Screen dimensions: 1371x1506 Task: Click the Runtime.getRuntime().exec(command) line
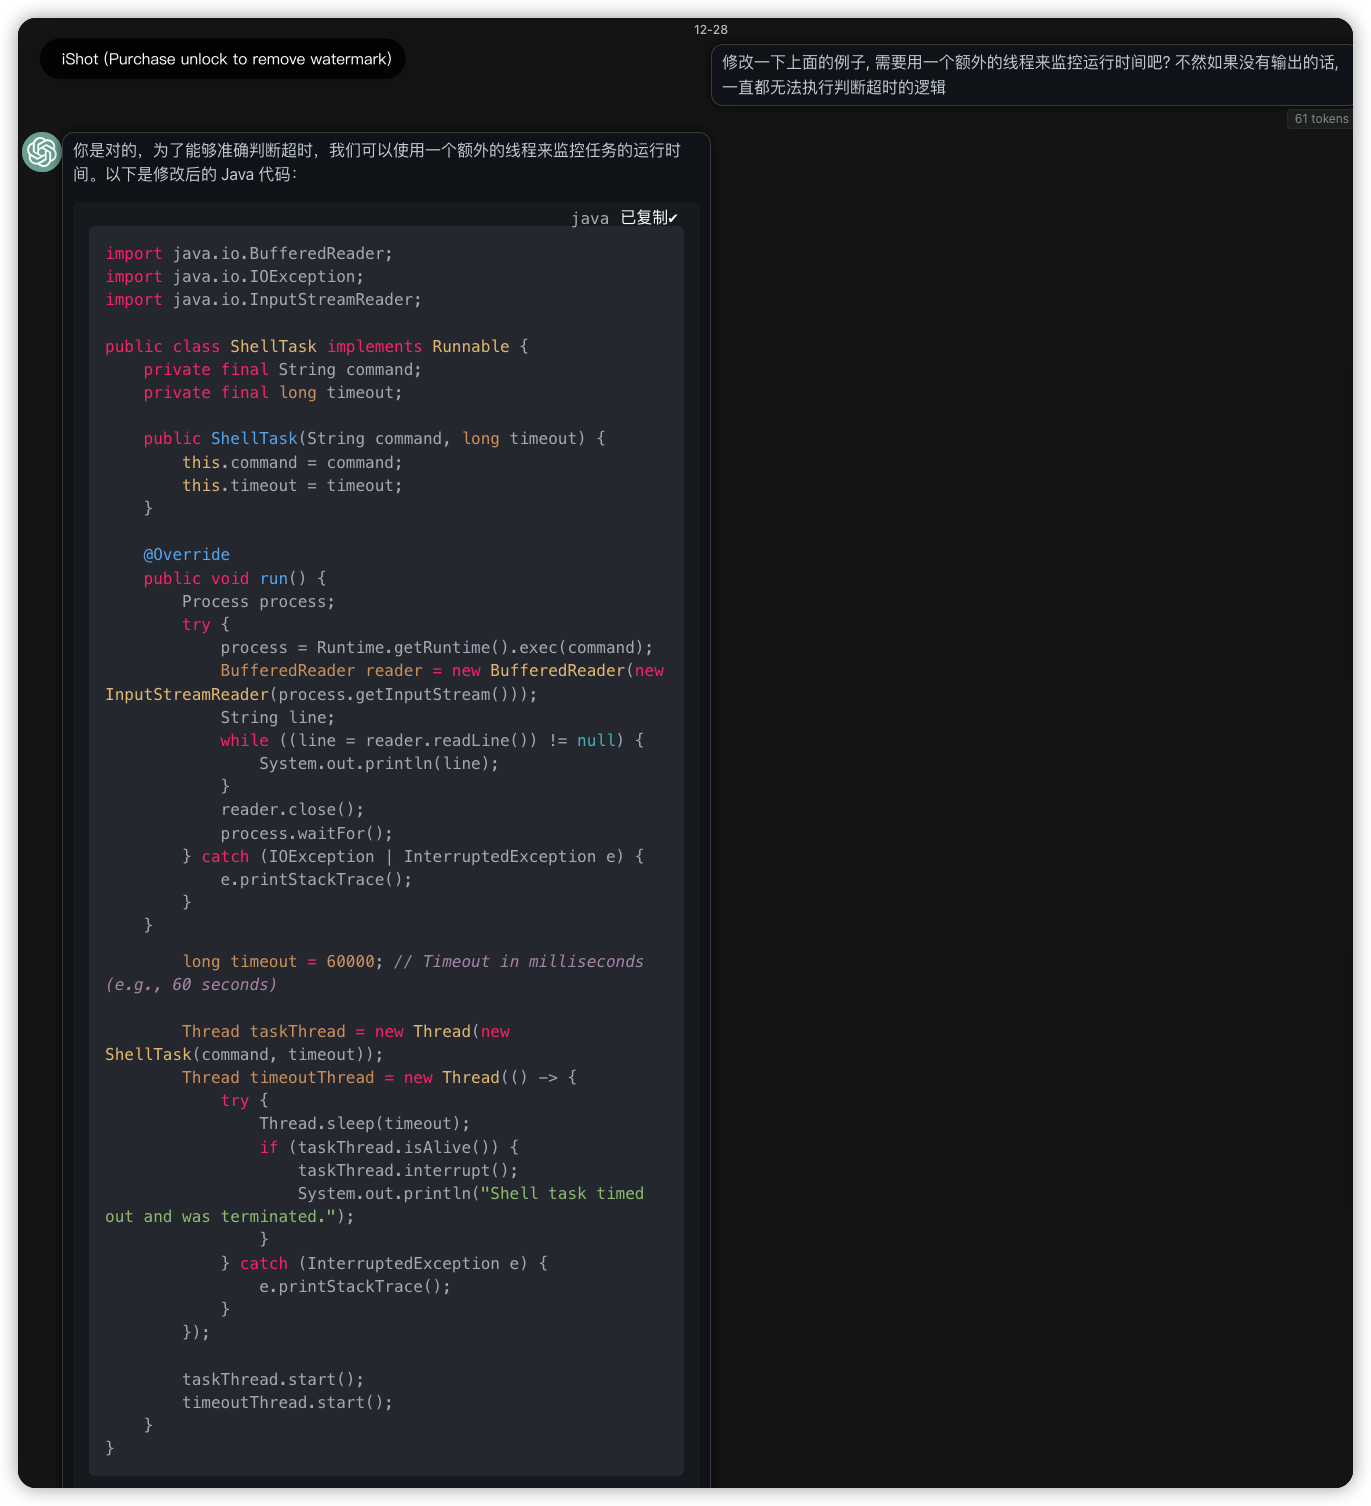click(x=436, y=647)
